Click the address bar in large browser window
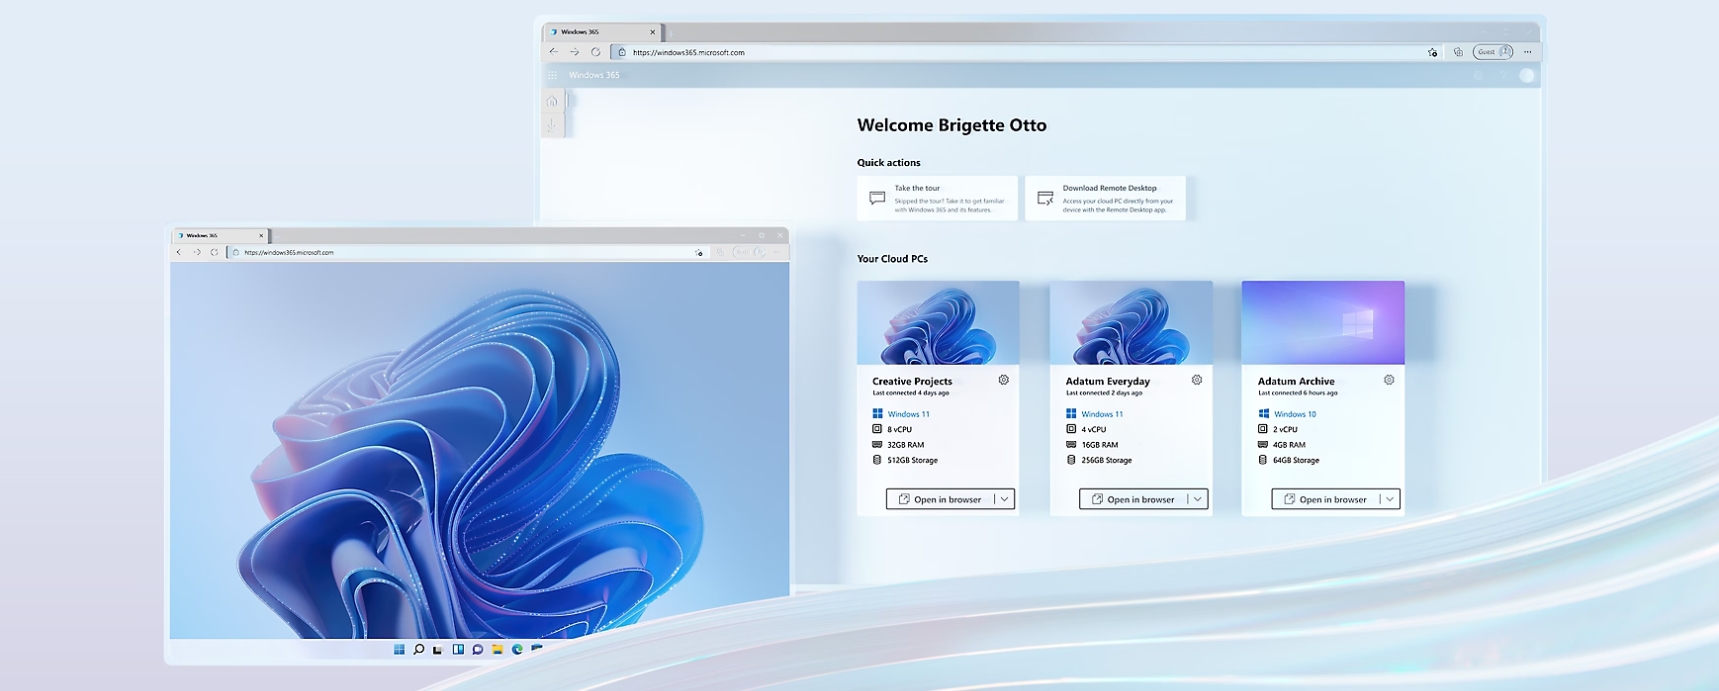 tap(1025, 52)
